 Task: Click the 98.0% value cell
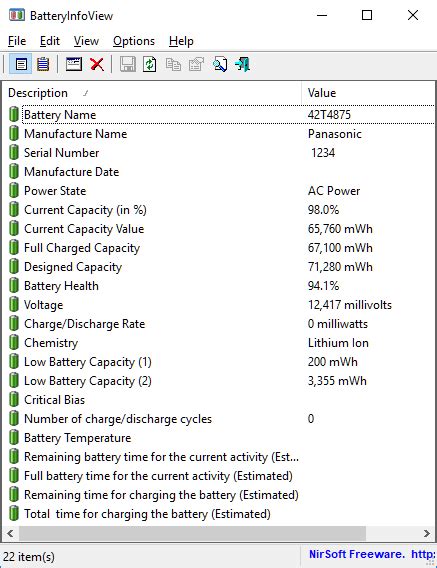(323, 210)
